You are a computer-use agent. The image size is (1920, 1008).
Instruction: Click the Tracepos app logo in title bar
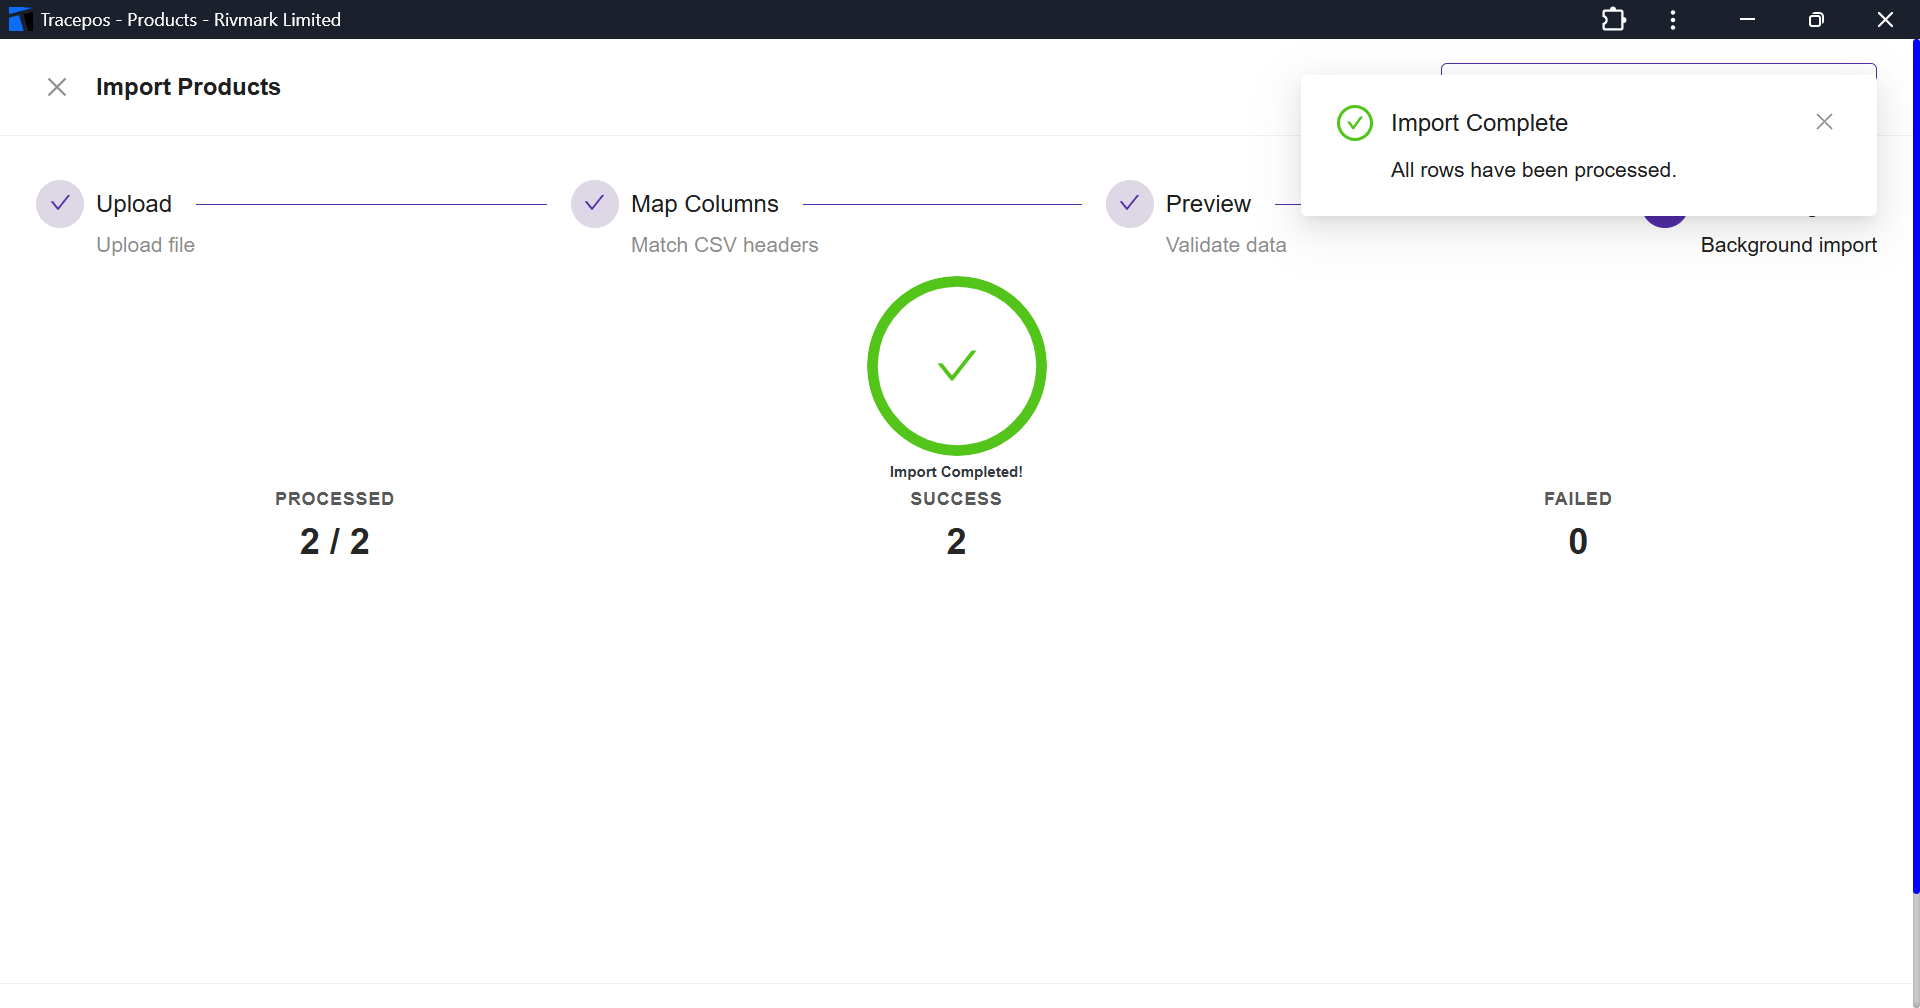coord(20,20)
